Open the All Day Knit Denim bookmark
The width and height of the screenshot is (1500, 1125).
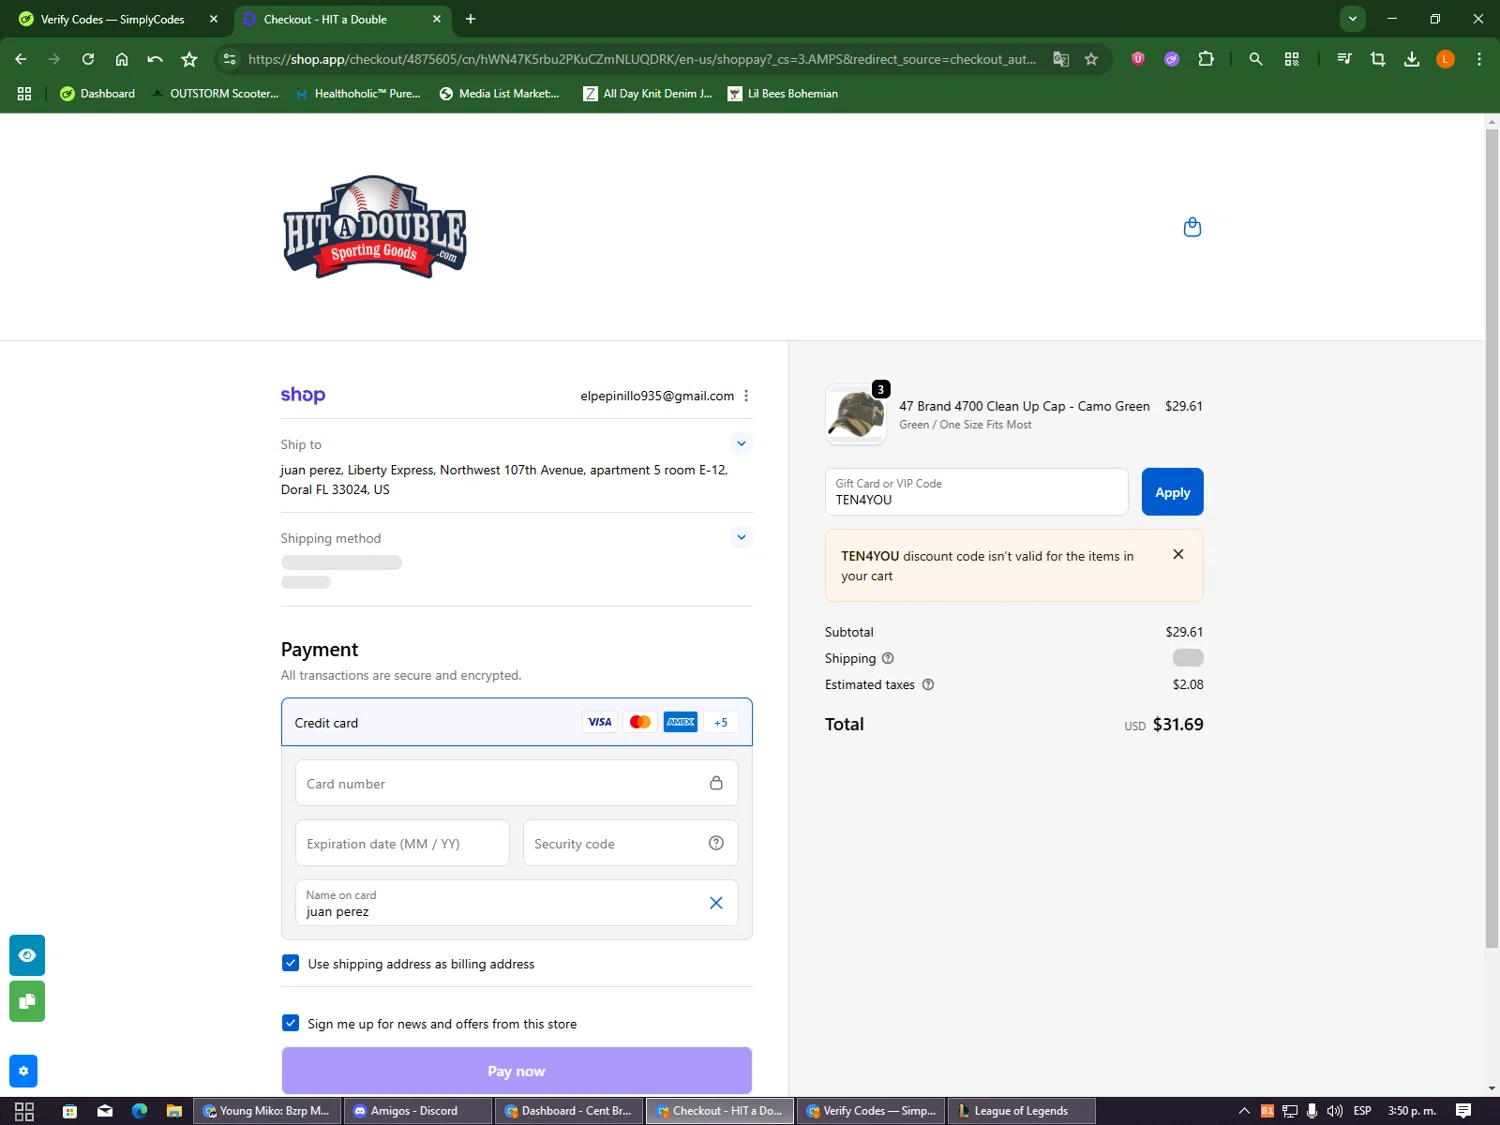648,93
